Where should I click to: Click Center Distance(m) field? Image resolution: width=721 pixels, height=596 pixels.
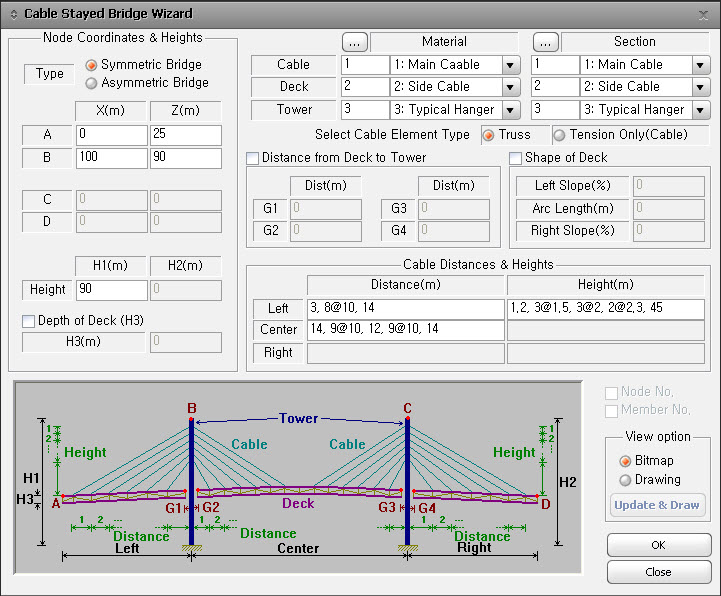pyautogui.click(x=406, y=330)
